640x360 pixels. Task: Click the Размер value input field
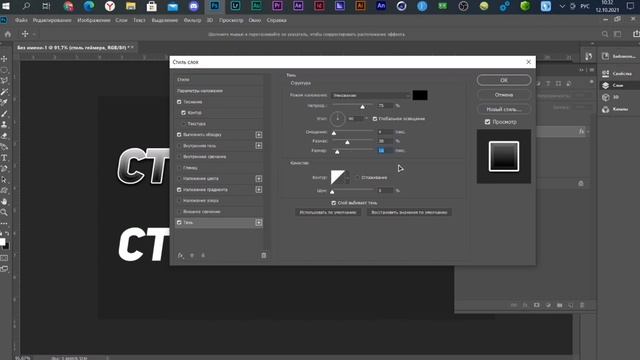[385, 151]
